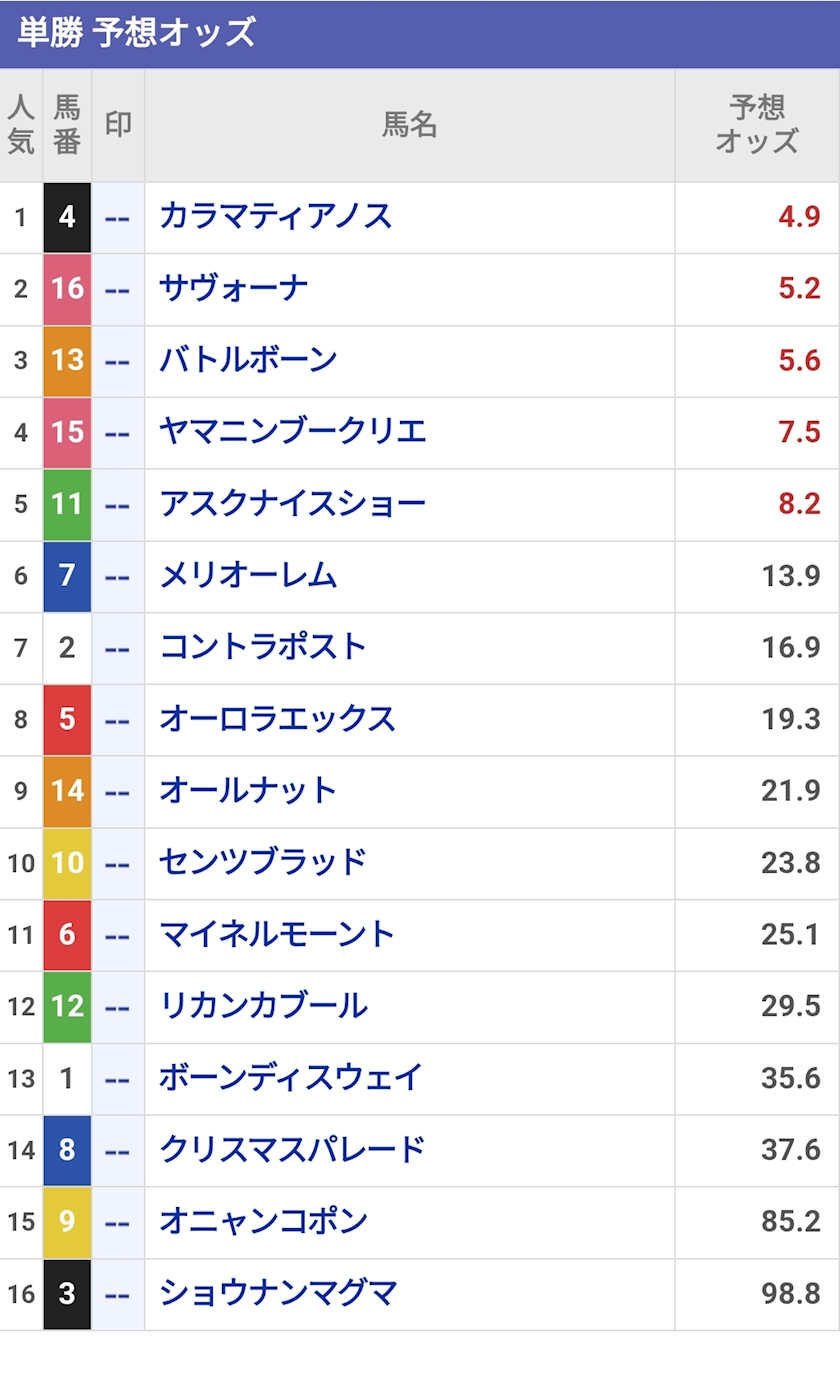Click black number 4 badge

click(67, 217)
